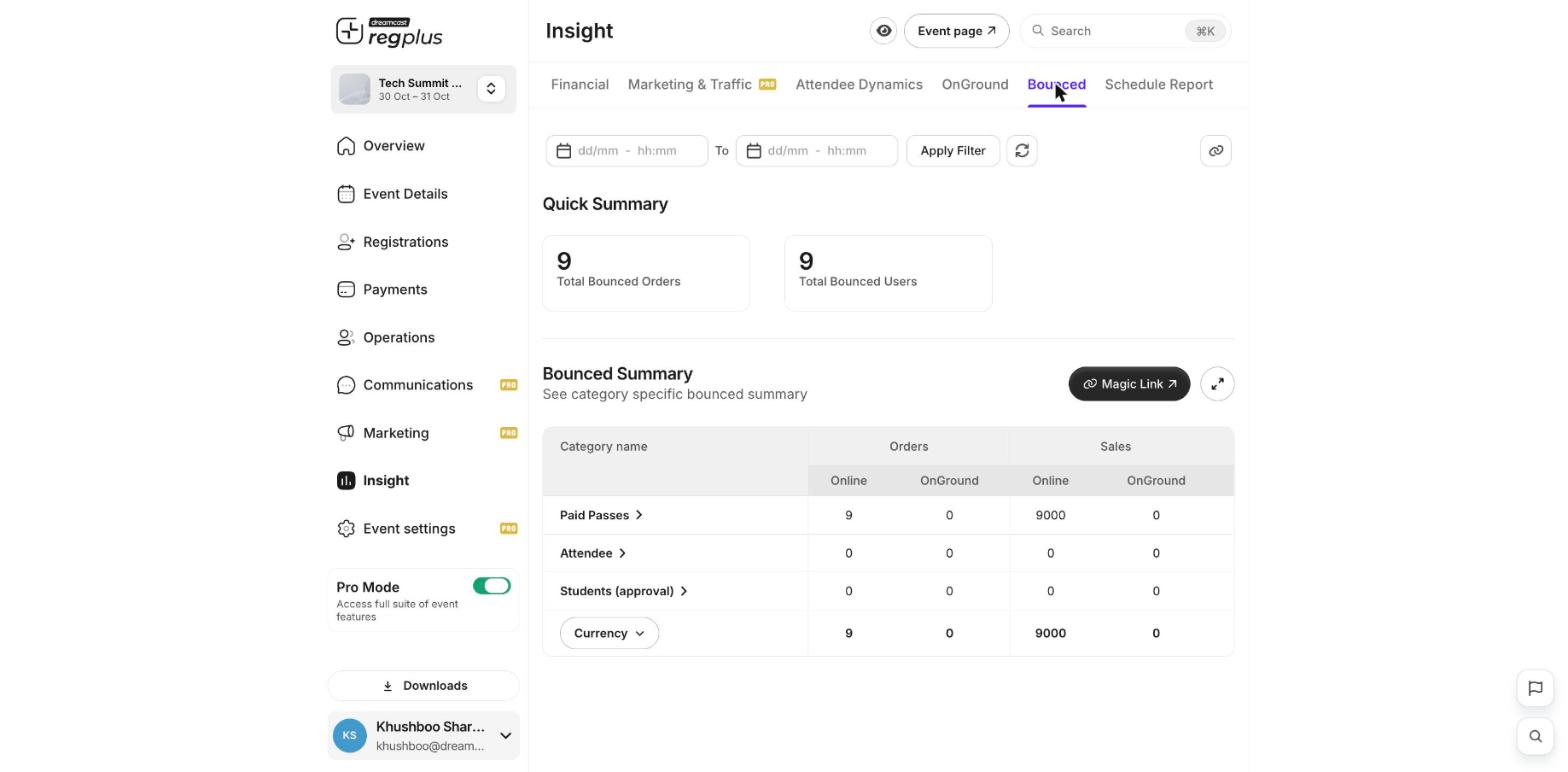Click the bottom-right search icon
1568x772 pixels.
(x=1536, y=737)
